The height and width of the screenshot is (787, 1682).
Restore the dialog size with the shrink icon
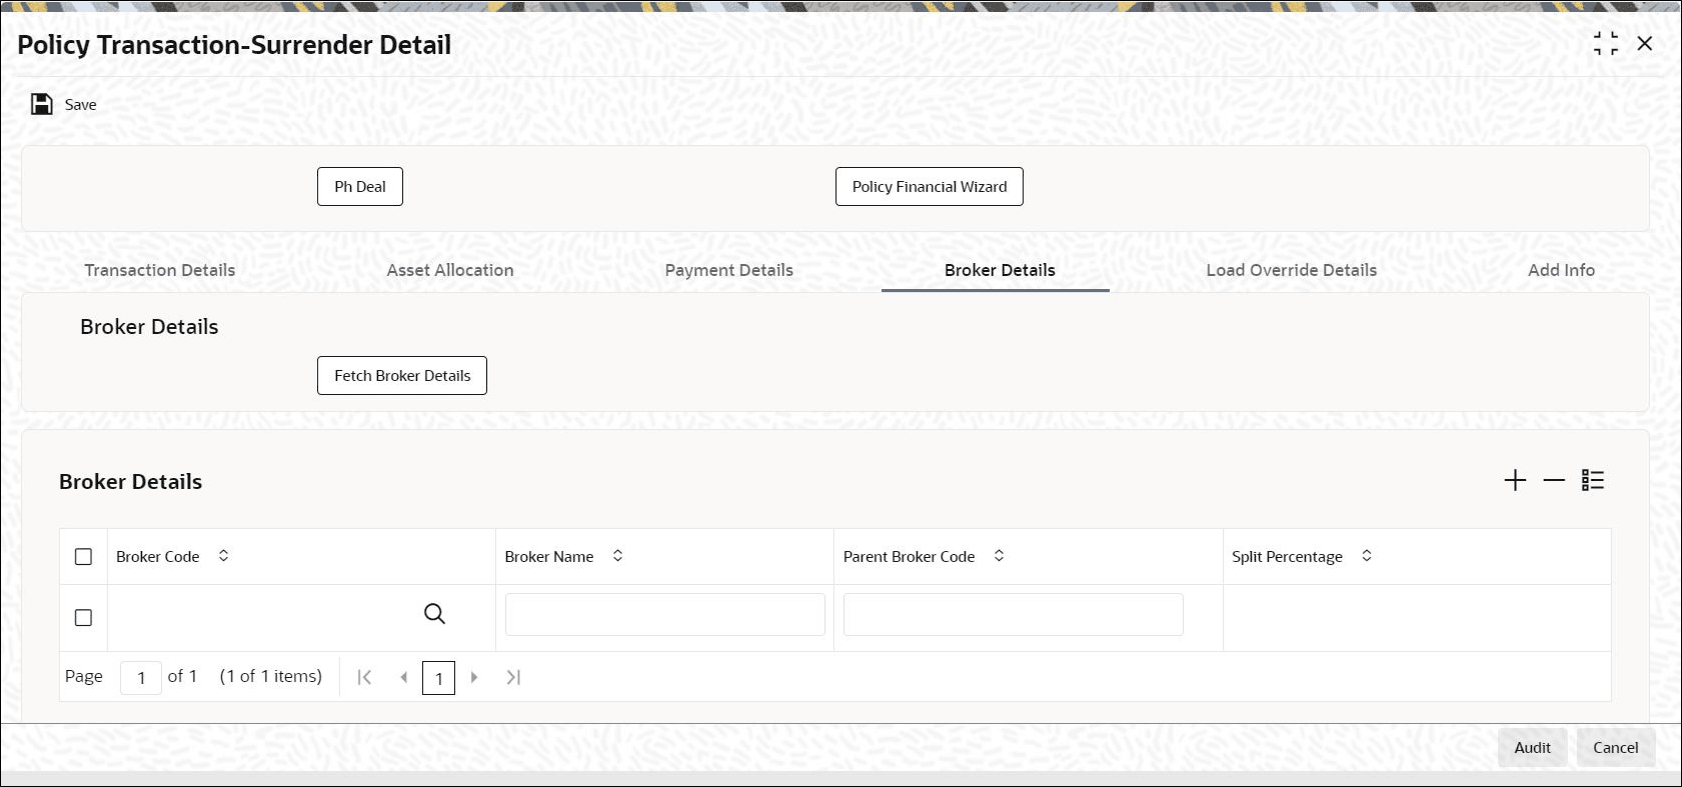[1606, 44]
